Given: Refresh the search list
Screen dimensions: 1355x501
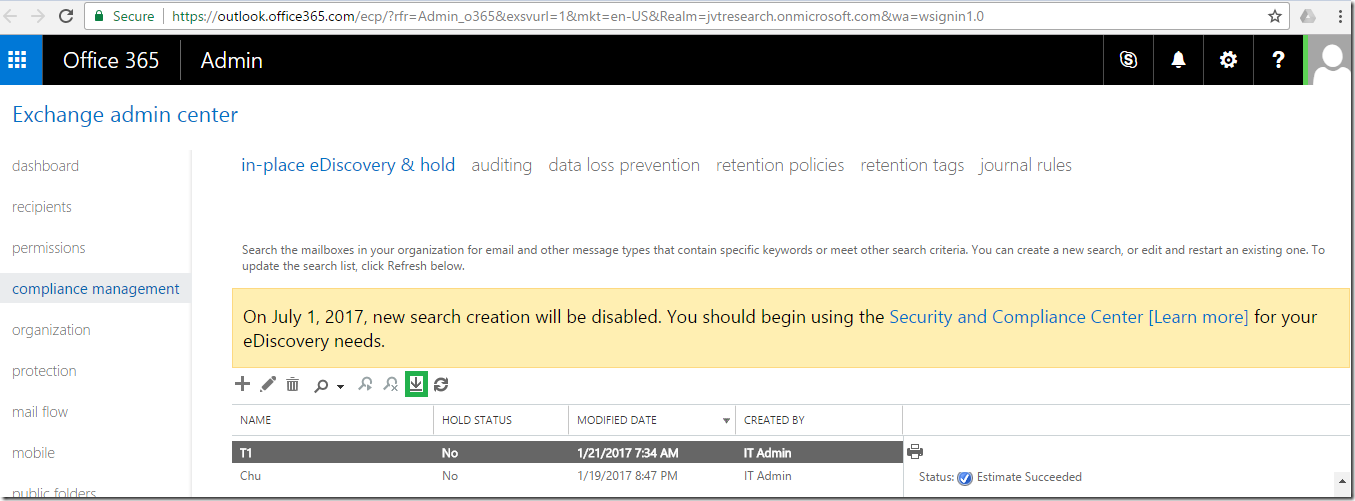Looking at the screenshot, I should (441, 384).
